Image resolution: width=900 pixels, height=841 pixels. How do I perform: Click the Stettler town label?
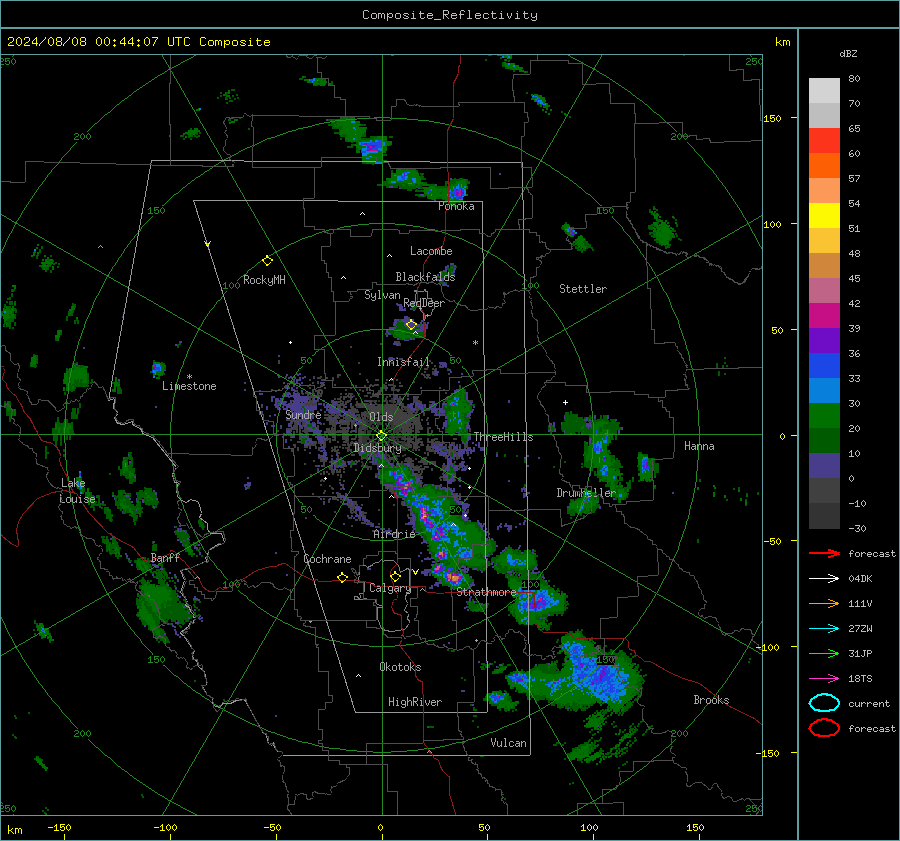tap(583, 289)
